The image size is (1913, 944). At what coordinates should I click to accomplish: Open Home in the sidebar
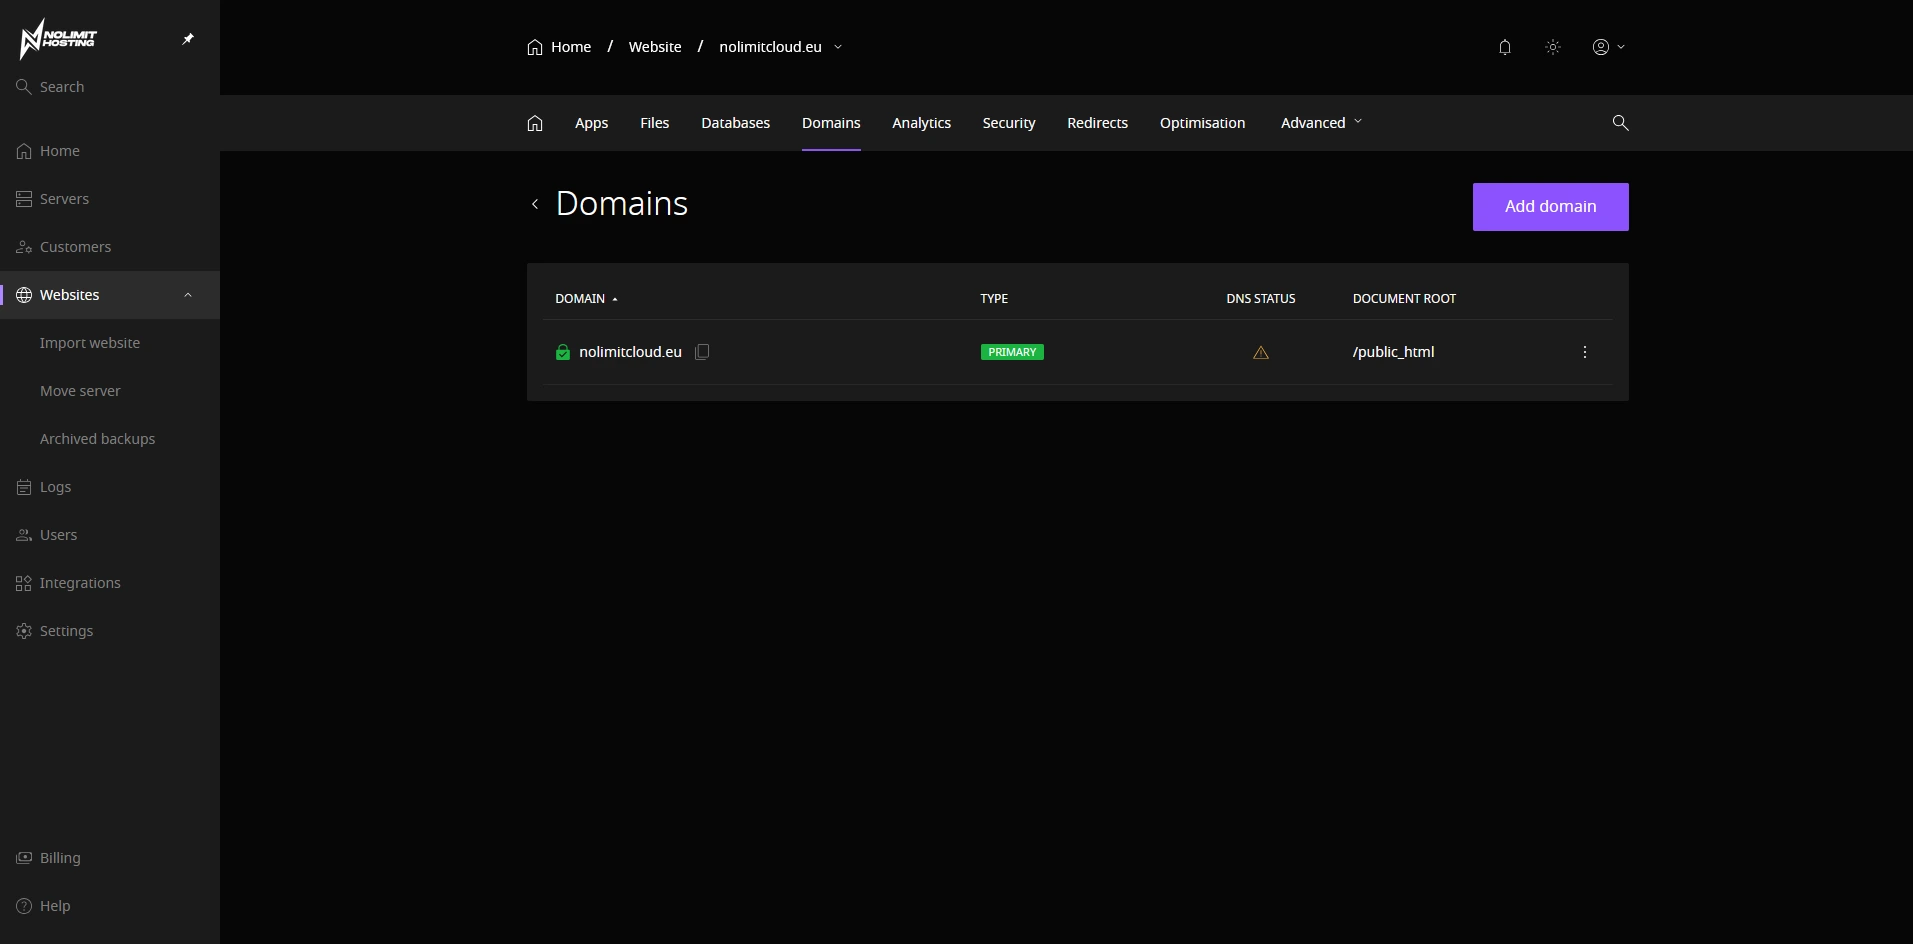(110, 151)
